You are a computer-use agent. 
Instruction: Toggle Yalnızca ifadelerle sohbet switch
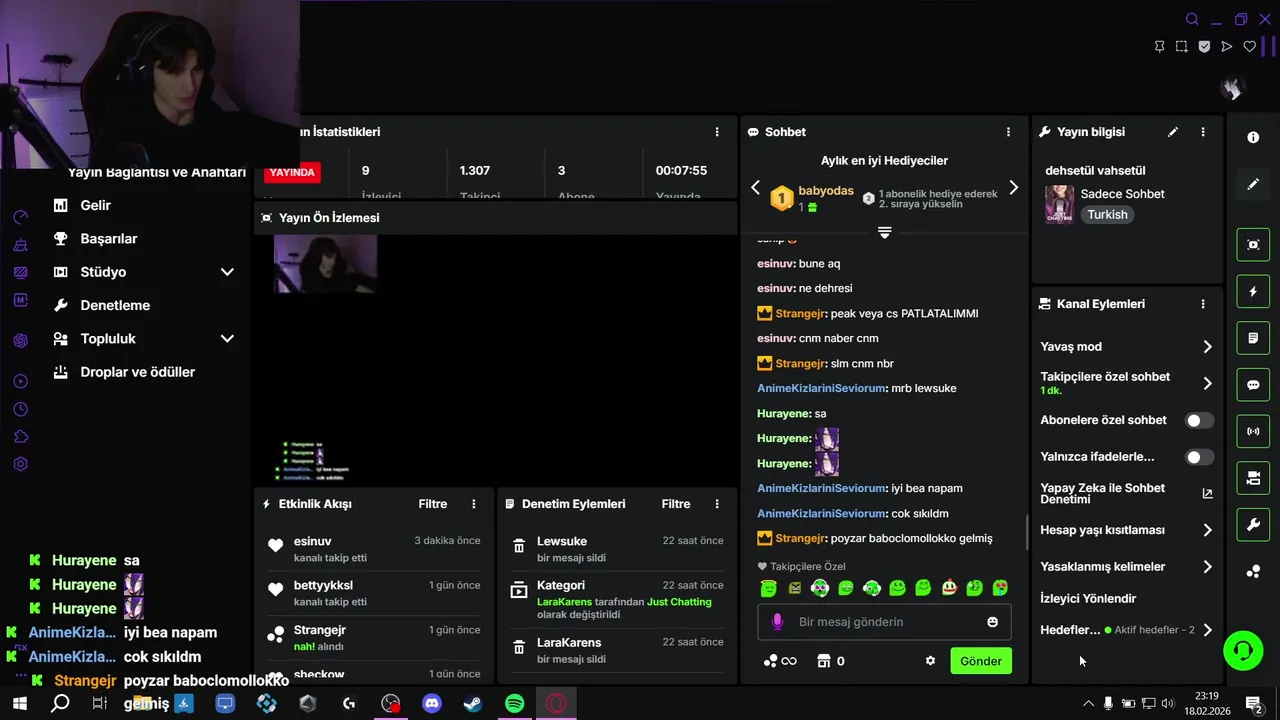(x=1199, y=457)
